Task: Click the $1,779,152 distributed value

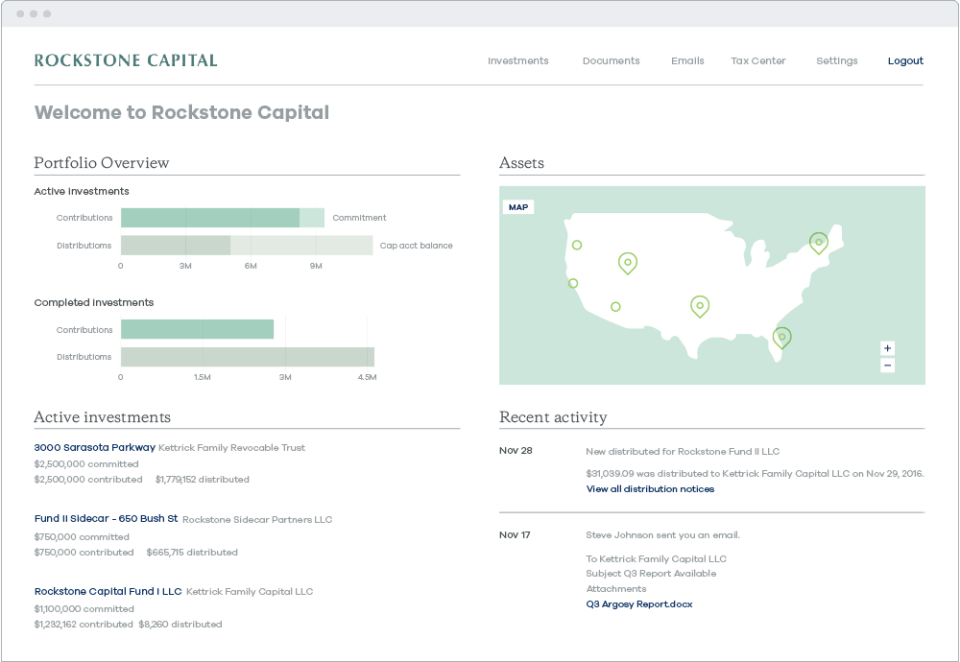Action: pos(202,480)
